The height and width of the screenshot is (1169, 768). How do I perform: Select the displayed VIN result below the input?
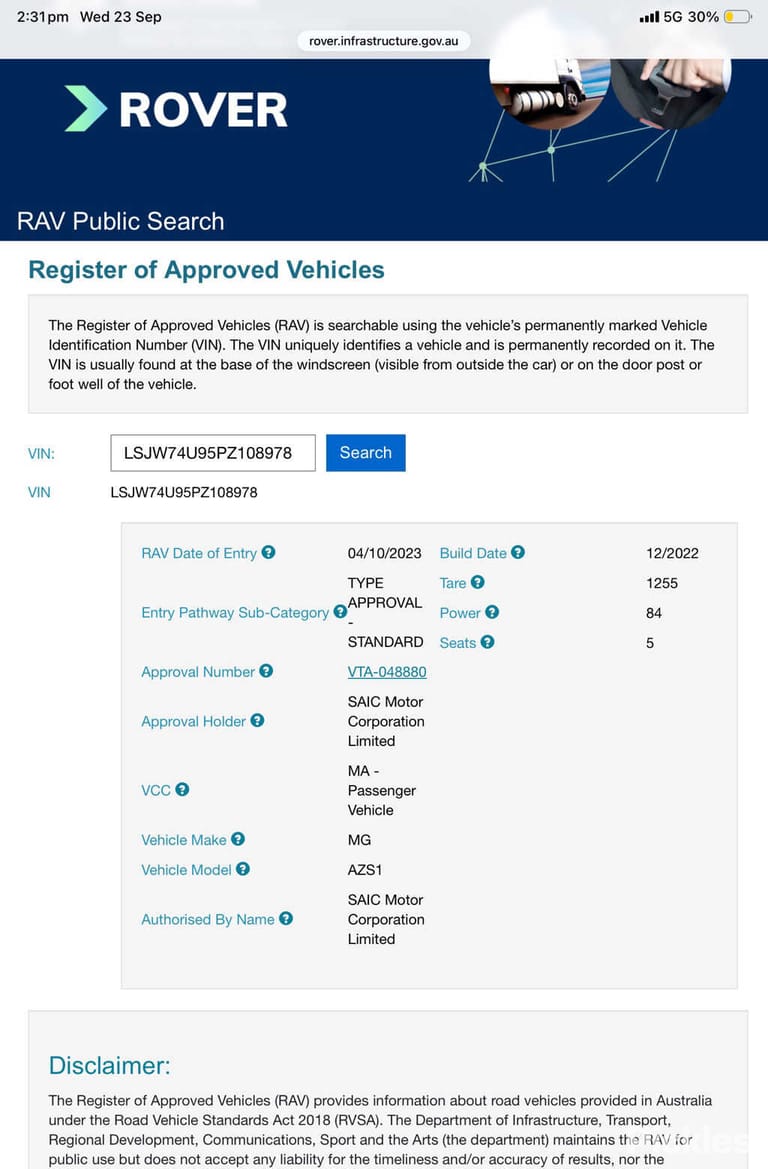(184, 492)
